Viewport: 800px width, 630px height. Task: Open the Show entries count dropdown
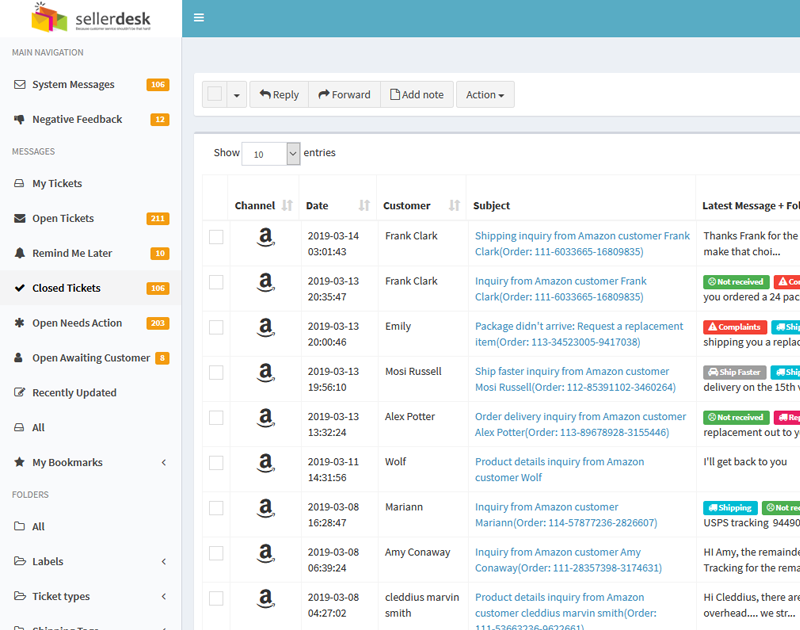pyautogui.click(x=270, y=154)
